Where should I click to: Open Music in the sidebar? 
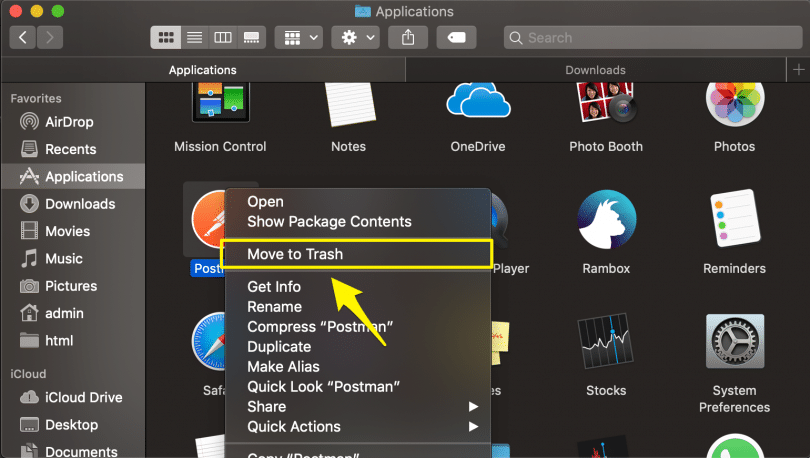pyautogui.click(x=72, y=259)
